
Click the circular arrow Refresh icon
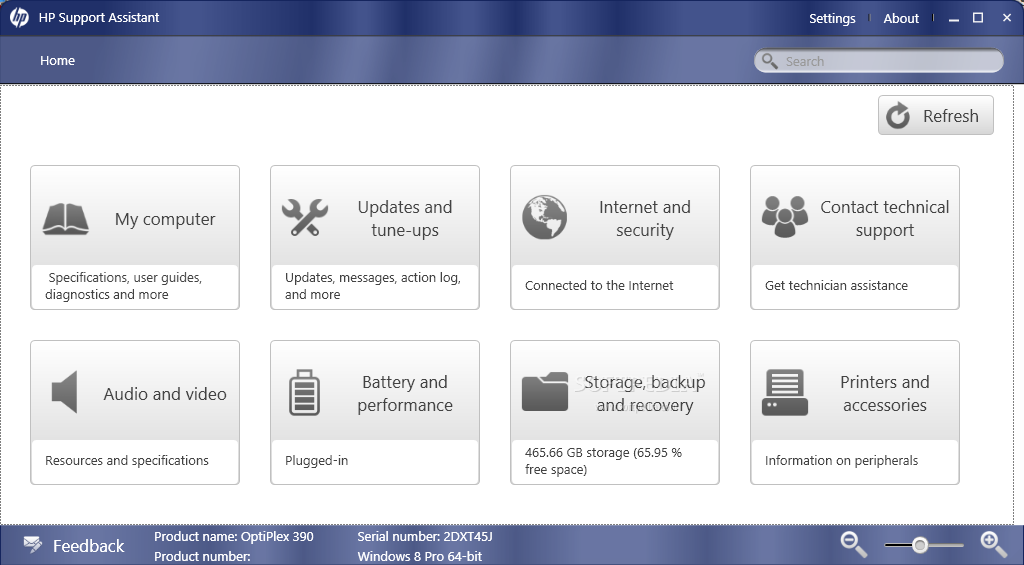pyautogui.click(x=898, y=116)
